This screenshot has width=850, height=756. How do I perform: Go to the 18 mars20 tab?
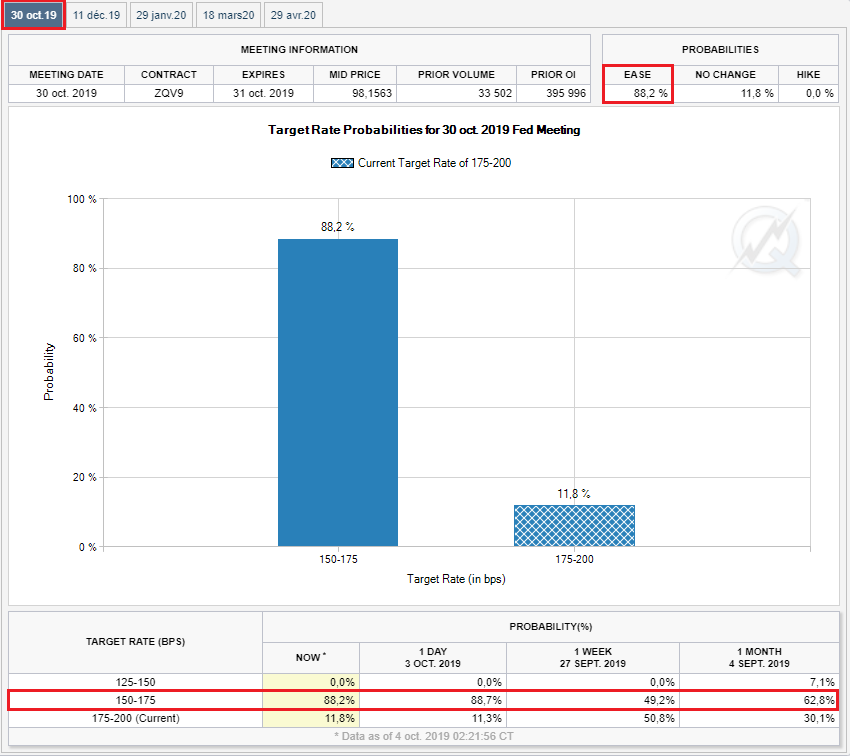[228, 15]
